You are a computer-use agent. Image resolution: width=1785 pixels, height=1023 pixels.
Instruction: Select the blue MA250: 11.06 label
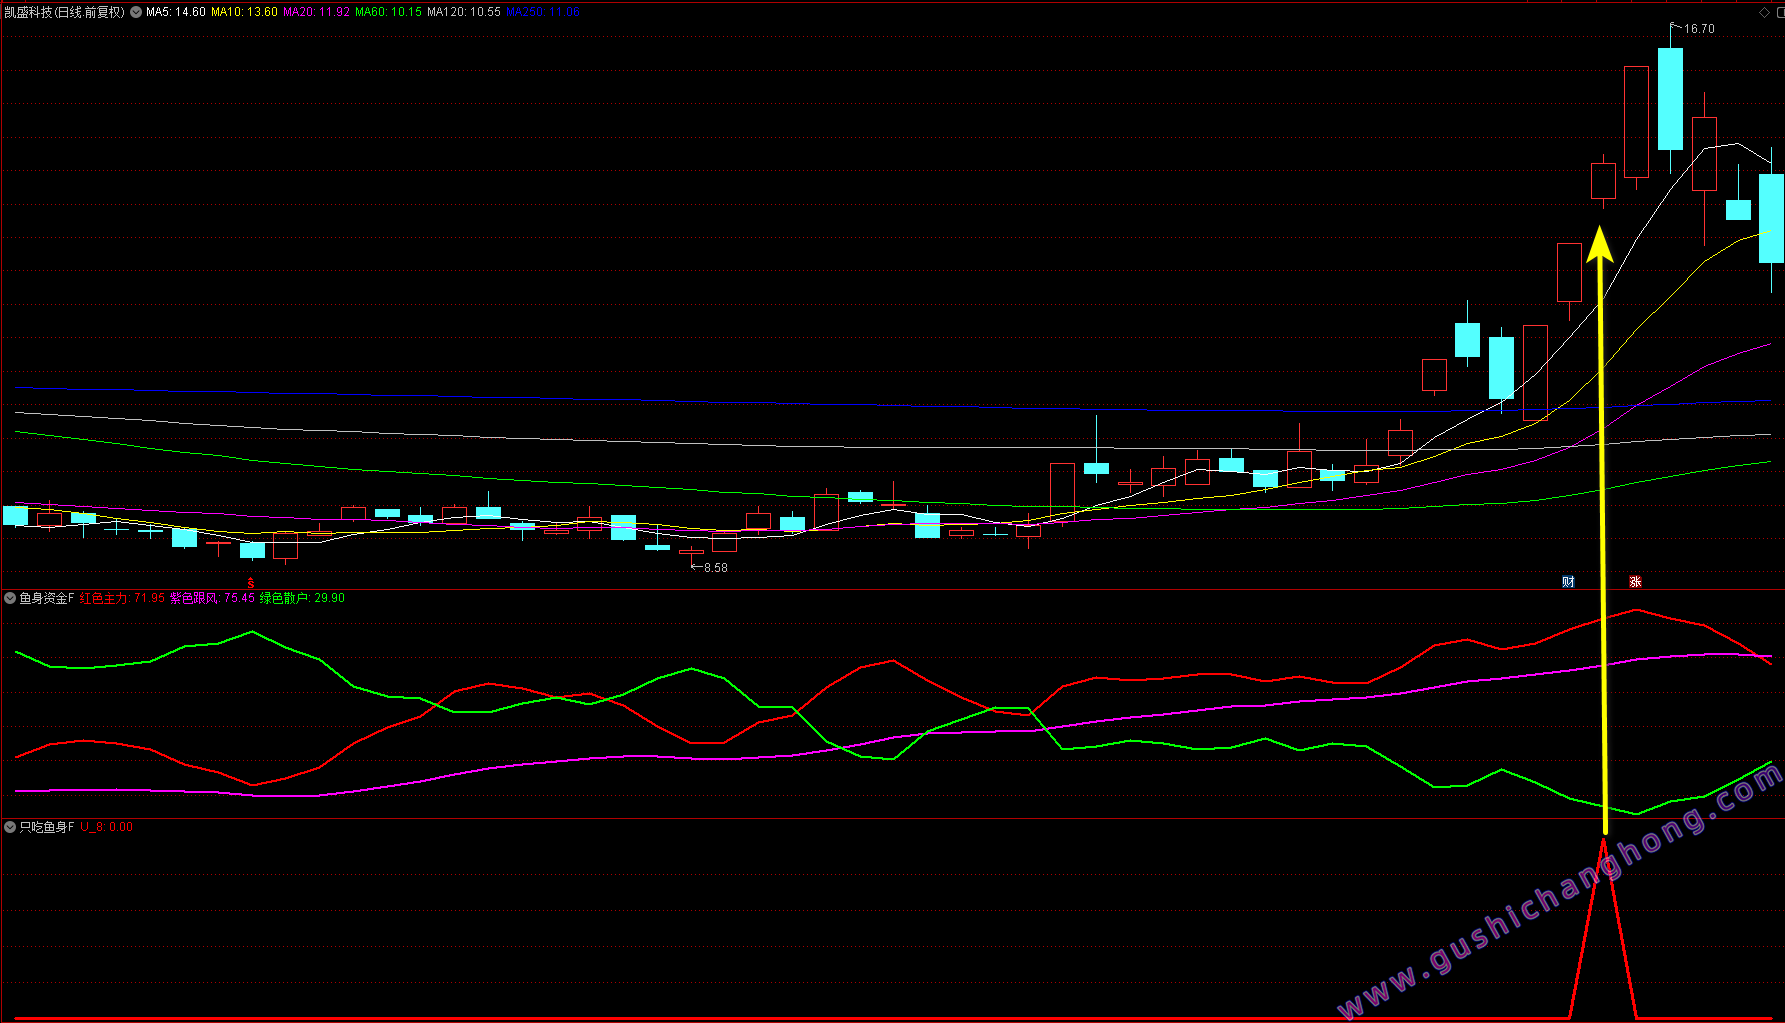point(543,13)
